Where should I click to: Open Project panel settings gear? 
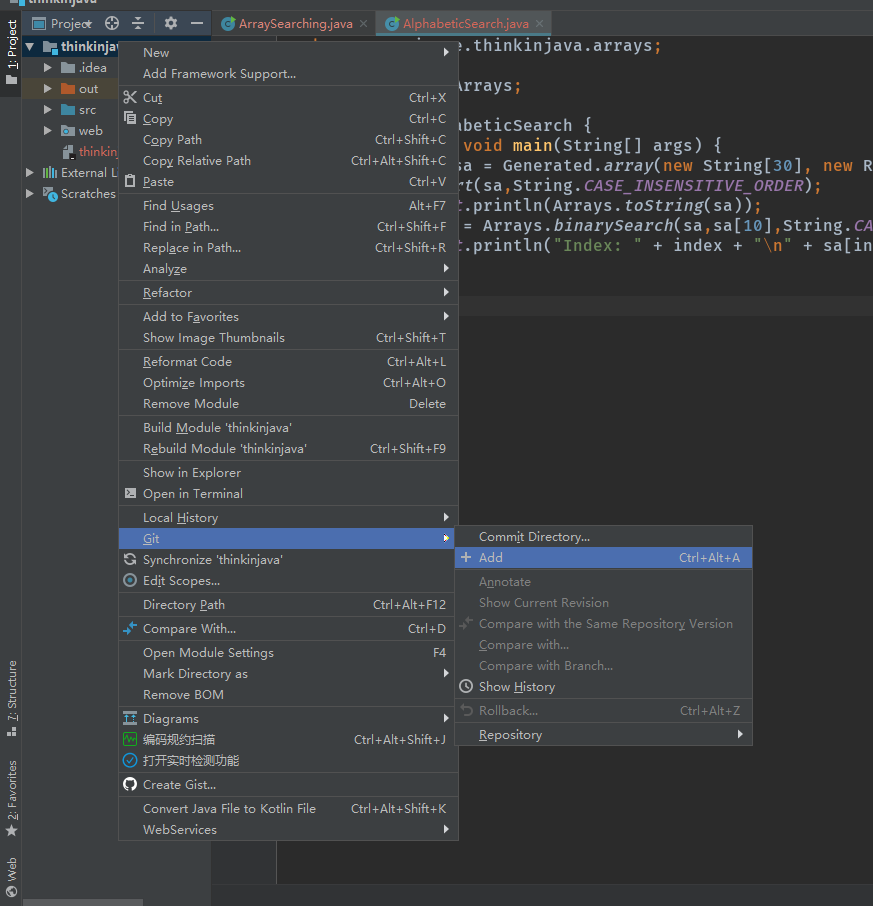pos(171,23)
